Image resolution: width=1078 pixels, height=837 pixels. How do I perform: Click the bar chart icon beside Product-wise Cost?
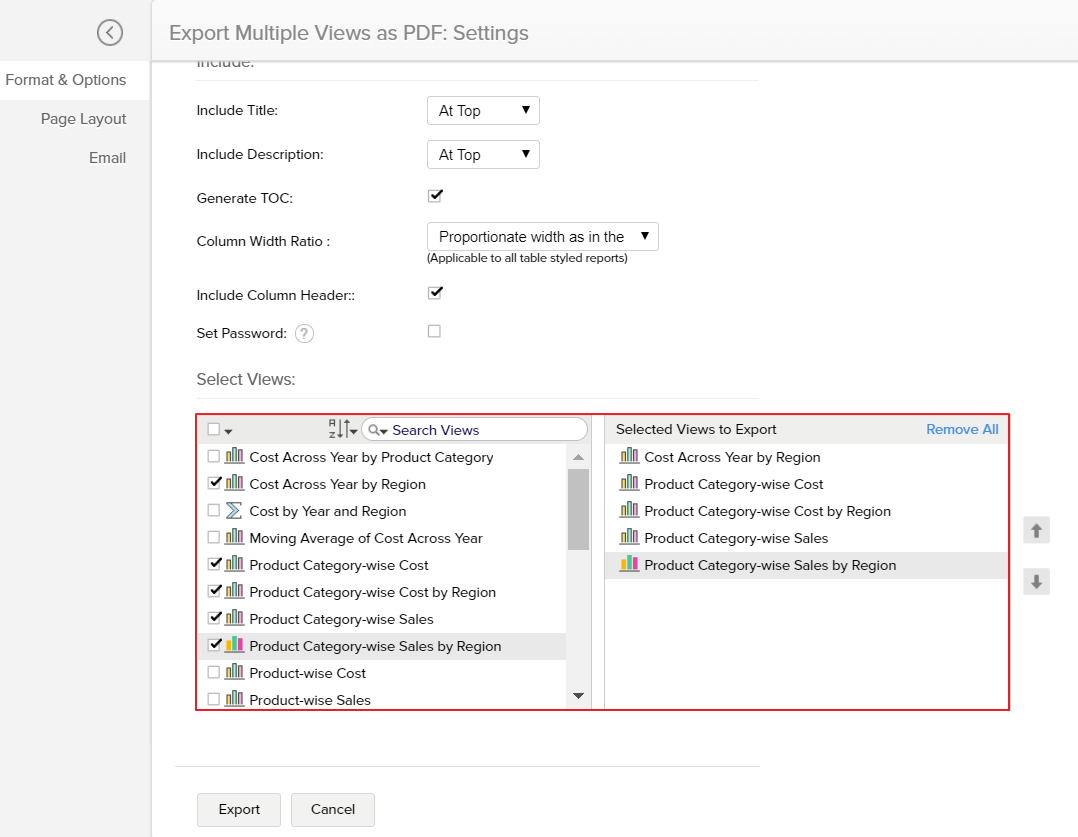(x=234, y=672)
